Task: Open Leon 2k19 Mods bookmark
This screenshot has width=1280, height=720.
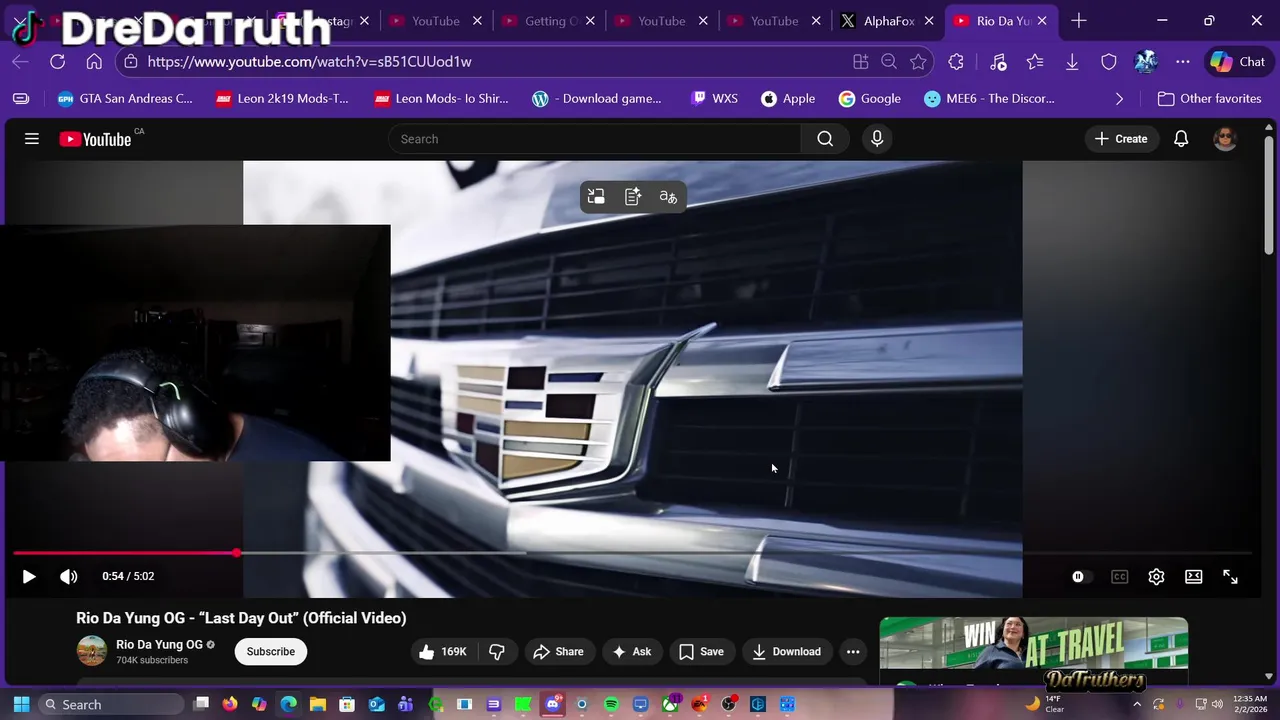Action: [x=282, y=99]
